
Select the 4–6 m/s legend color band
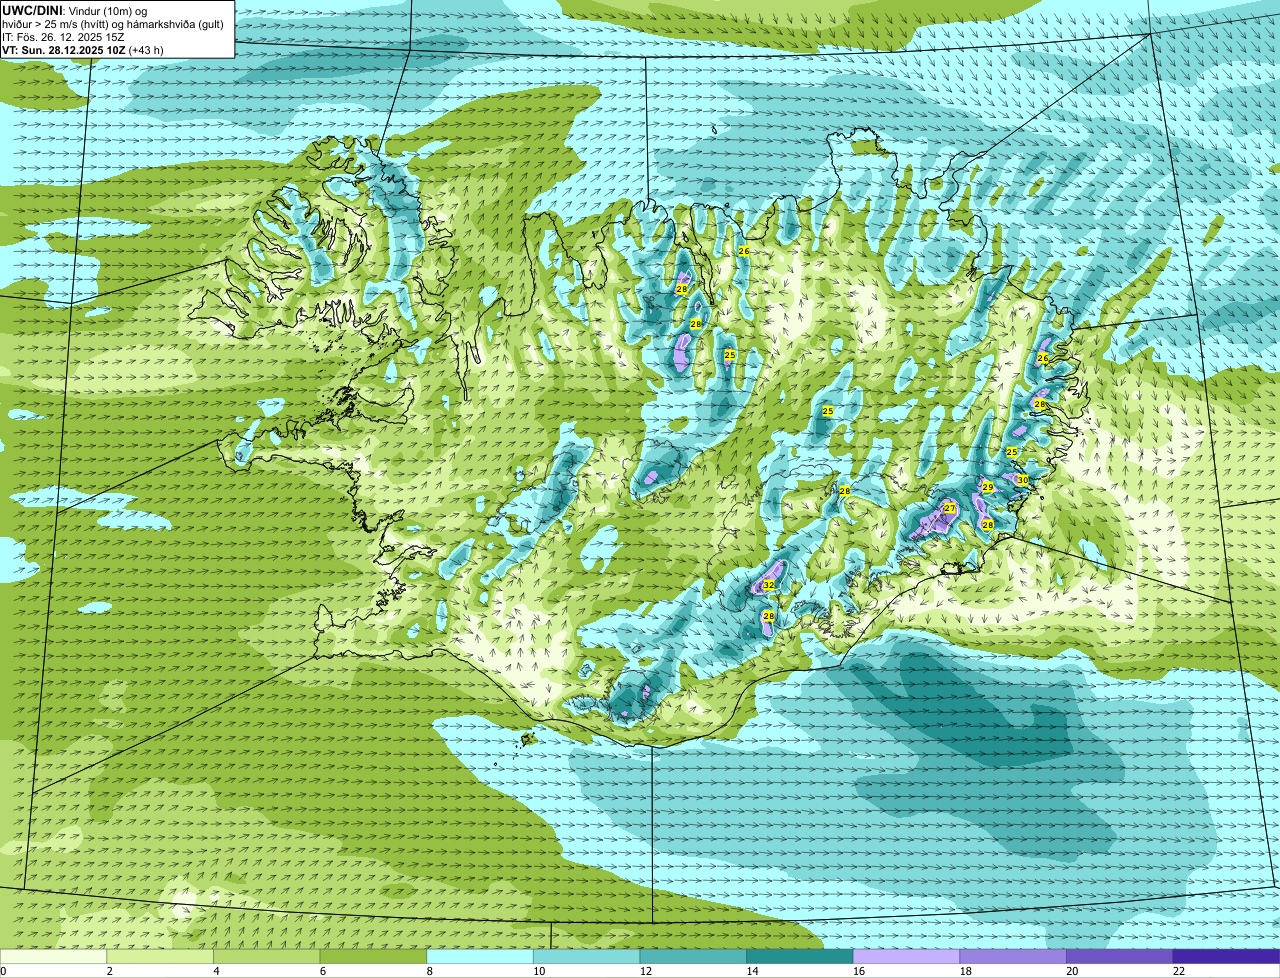pos(267,956)
